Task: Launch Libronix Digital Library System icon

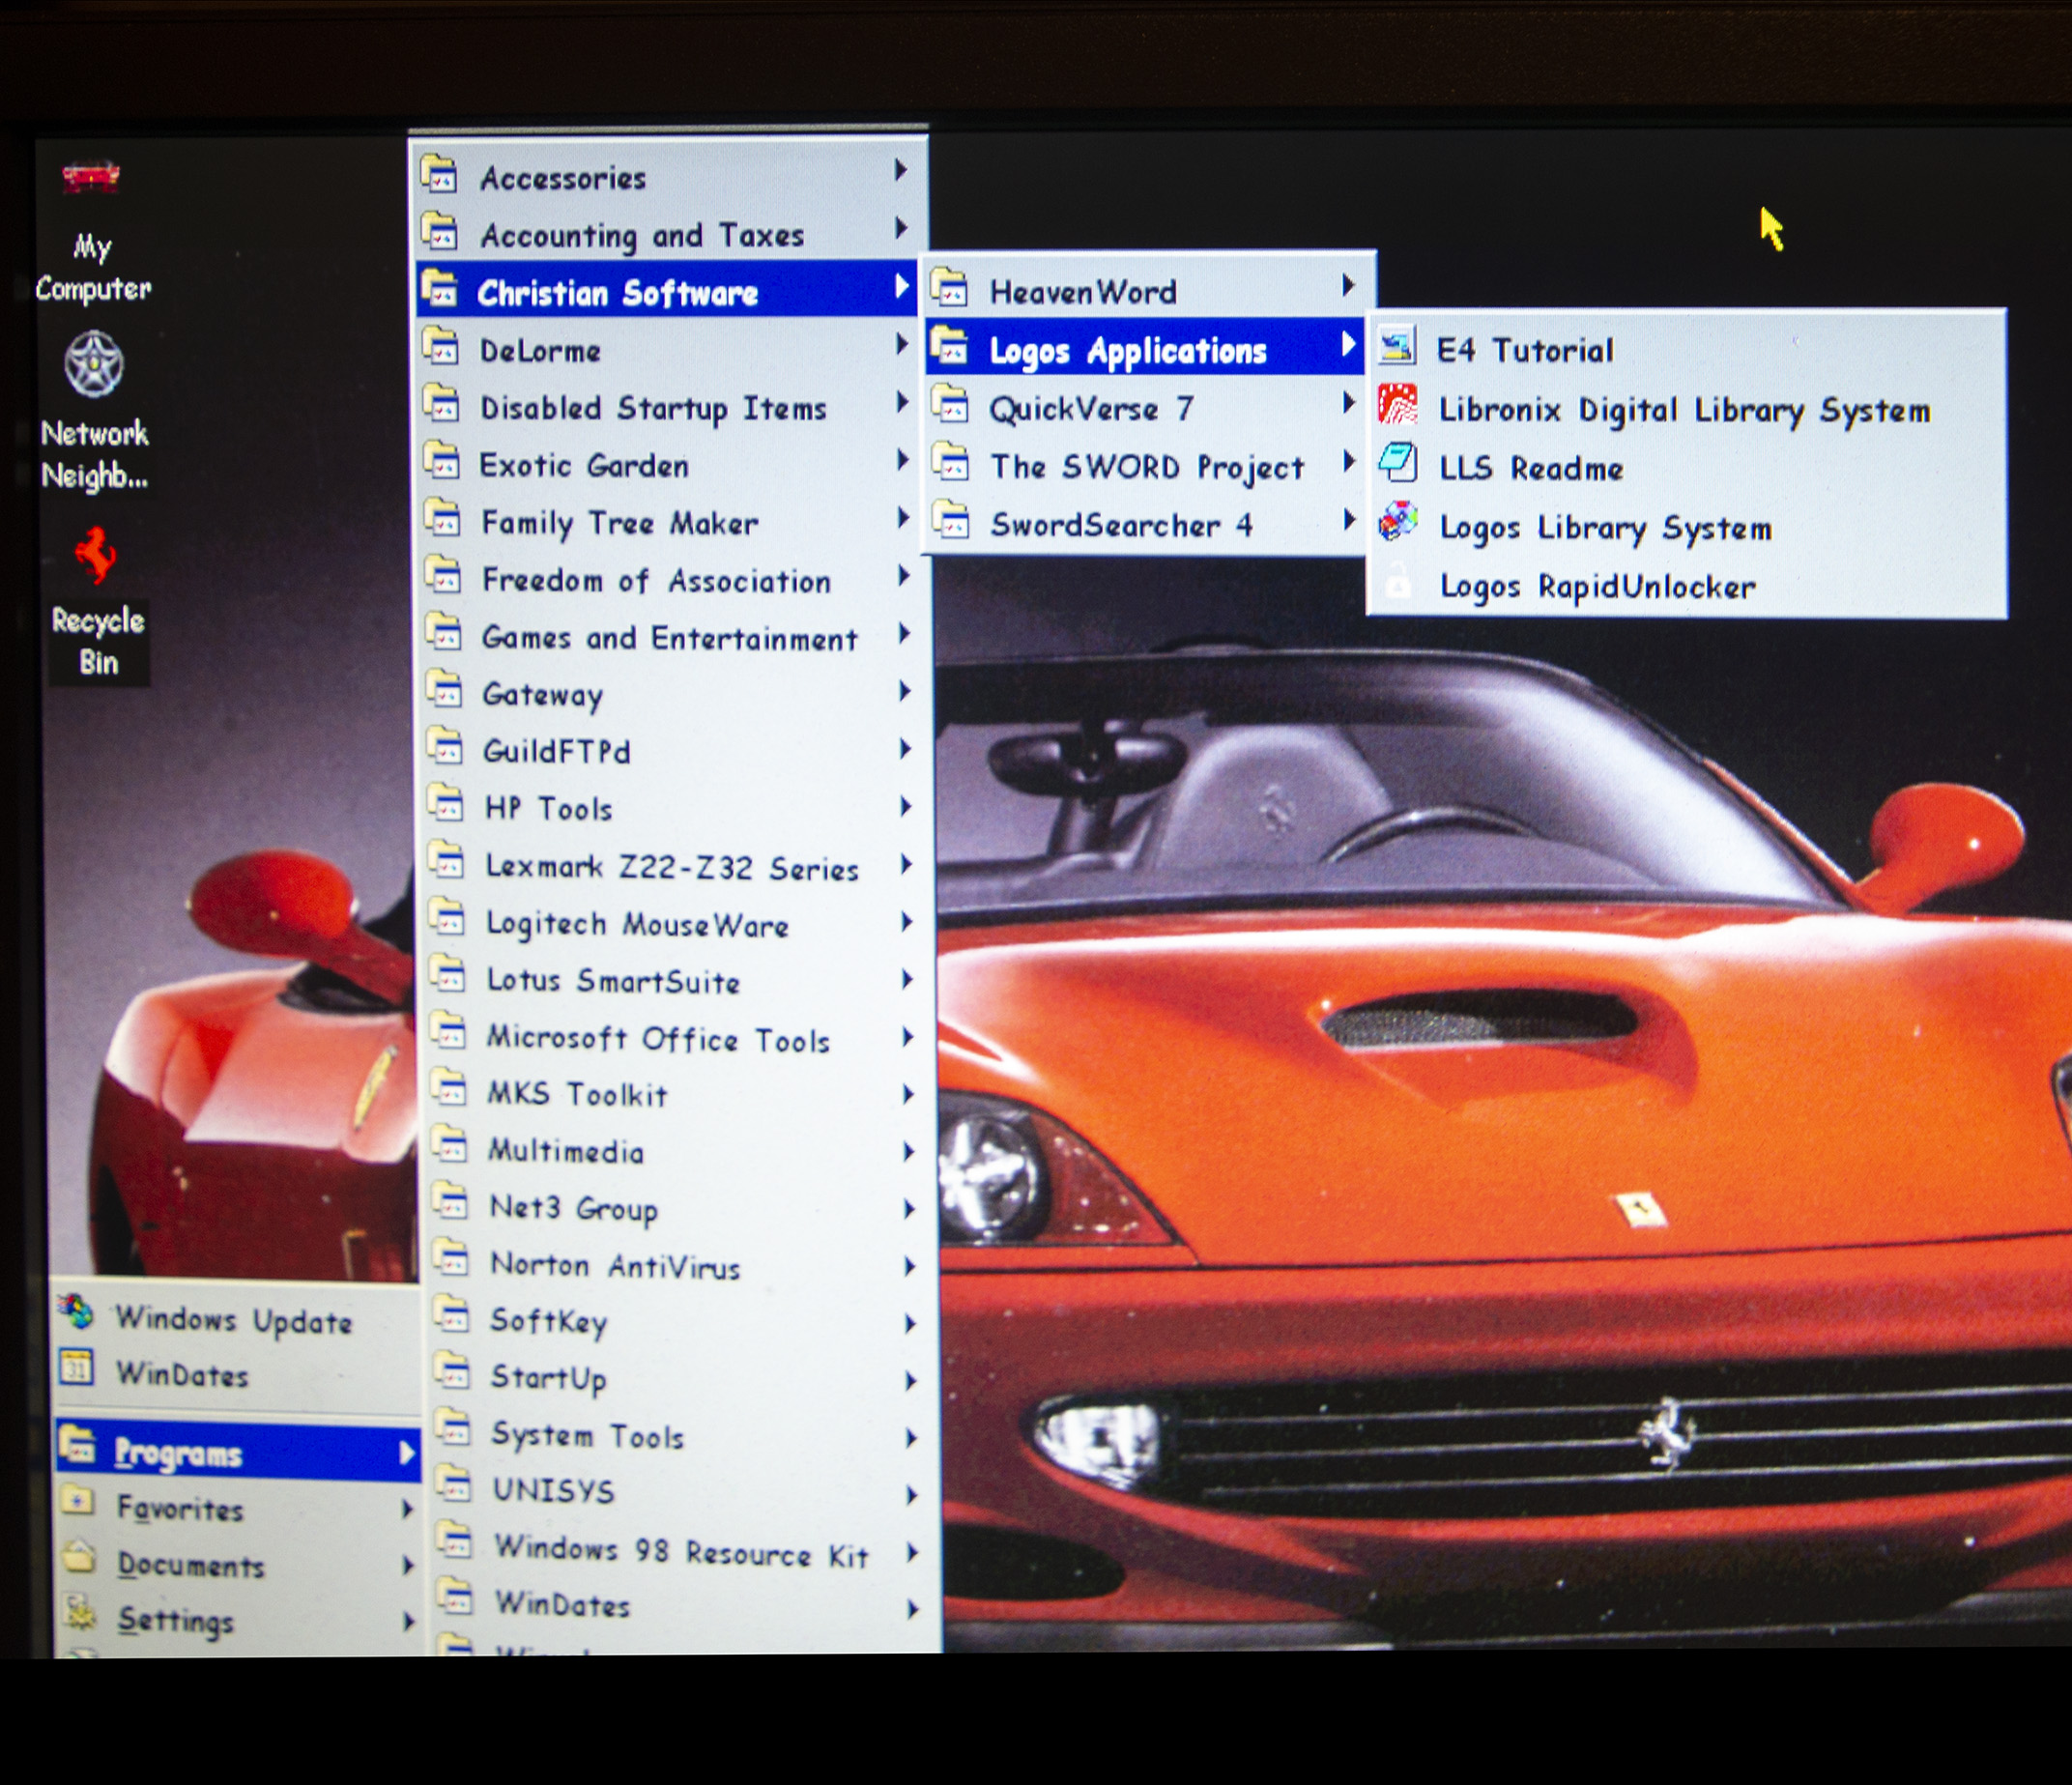Action: (1397, 405)
